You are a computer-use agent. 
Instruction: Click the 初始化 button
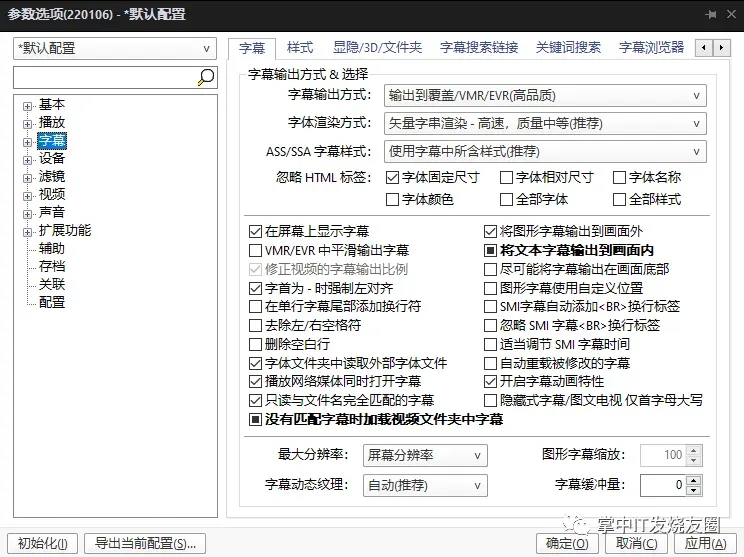coord(43,543)
